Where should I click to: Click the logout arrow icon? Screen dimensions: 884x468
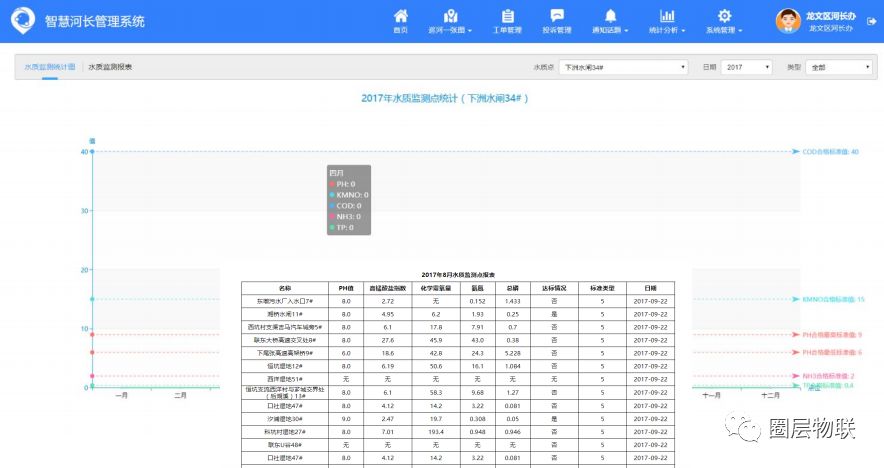872,21
